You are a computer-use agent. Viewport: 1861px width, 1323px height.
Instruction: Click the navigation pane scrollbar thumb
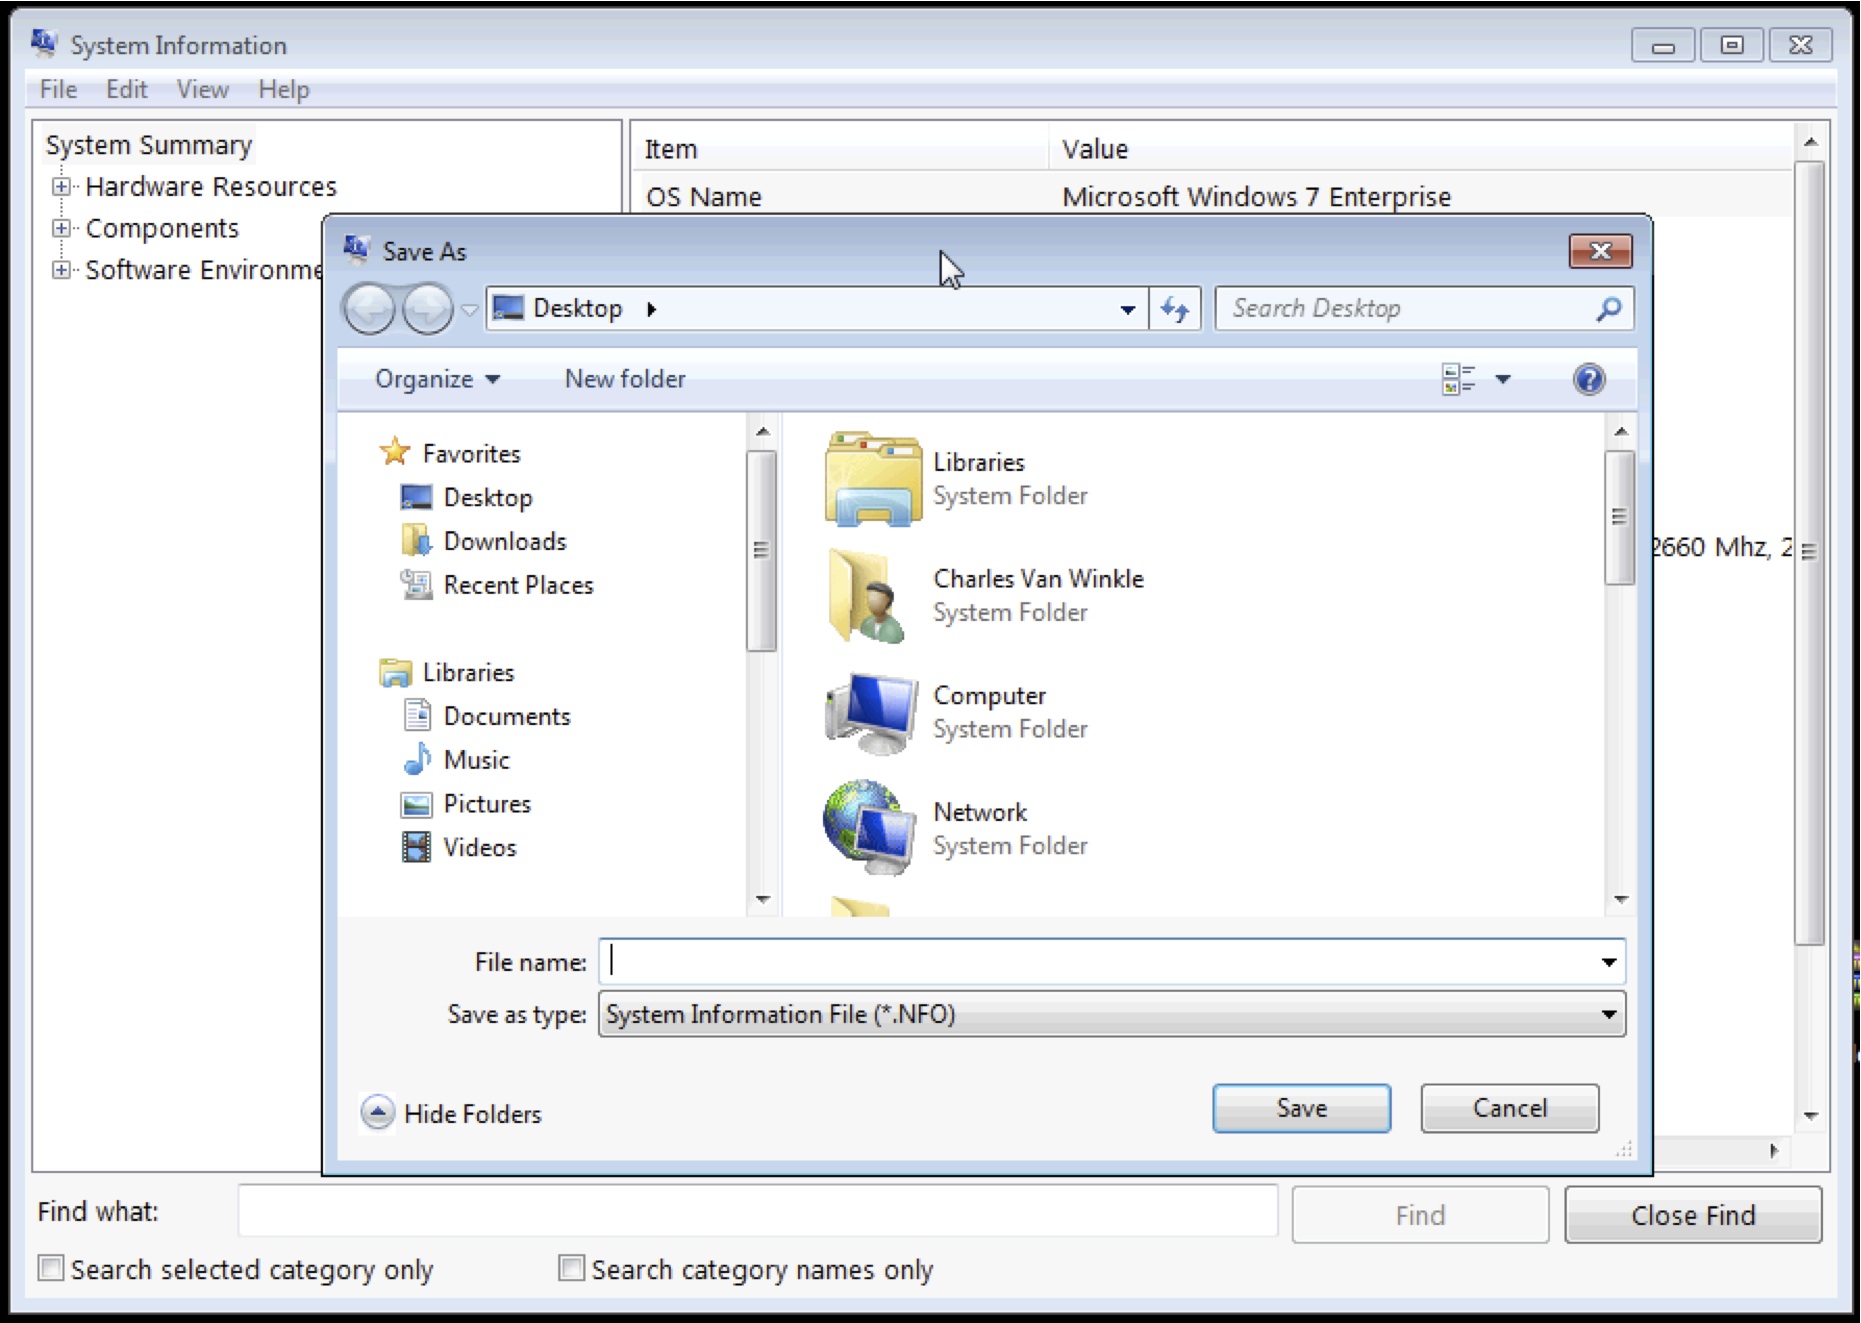(761, 550)
